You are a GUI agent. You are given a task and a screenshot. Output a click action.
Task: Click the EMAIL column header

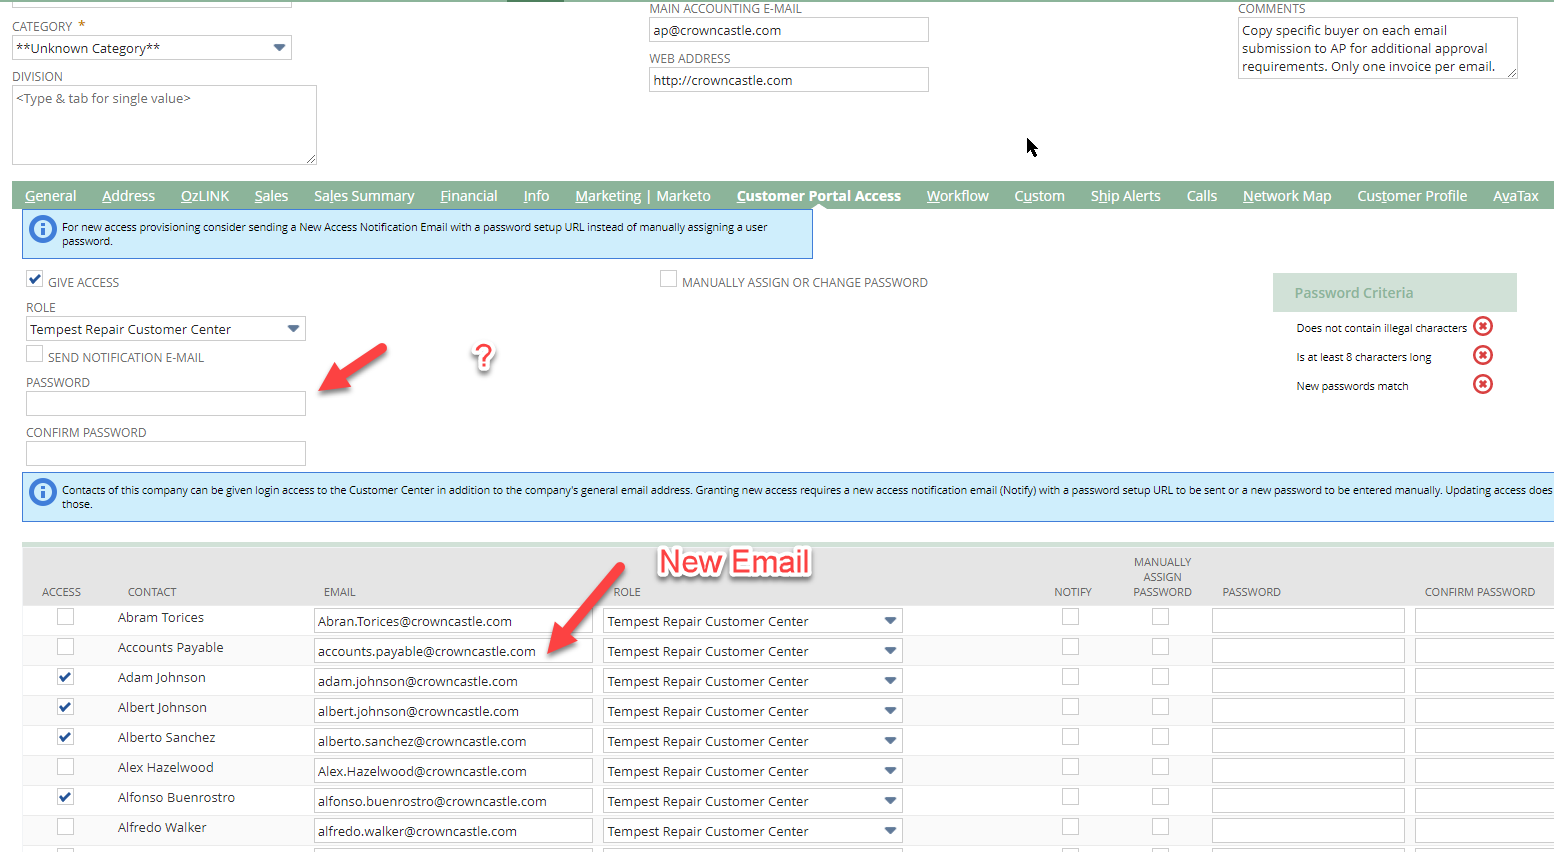tap(340, 592)
